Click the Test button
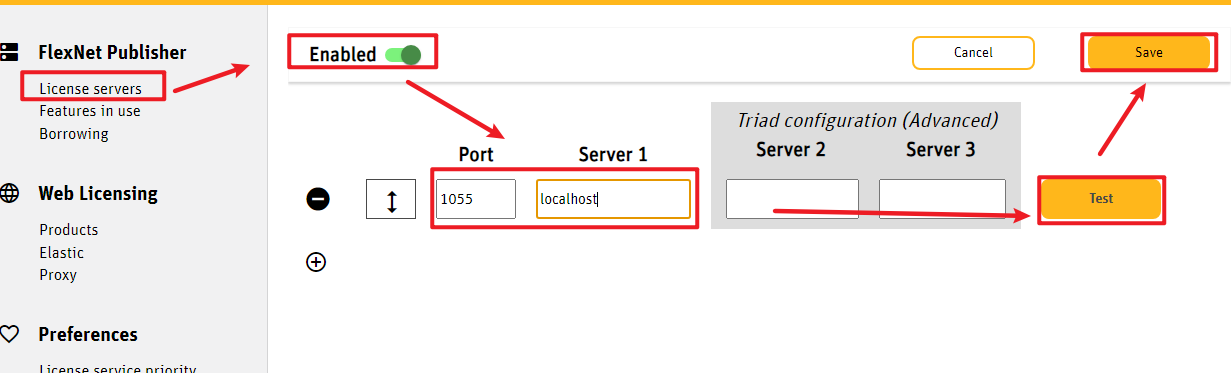The height and width of the screenshot is (373, 1231). click(x=1101, y=199)
